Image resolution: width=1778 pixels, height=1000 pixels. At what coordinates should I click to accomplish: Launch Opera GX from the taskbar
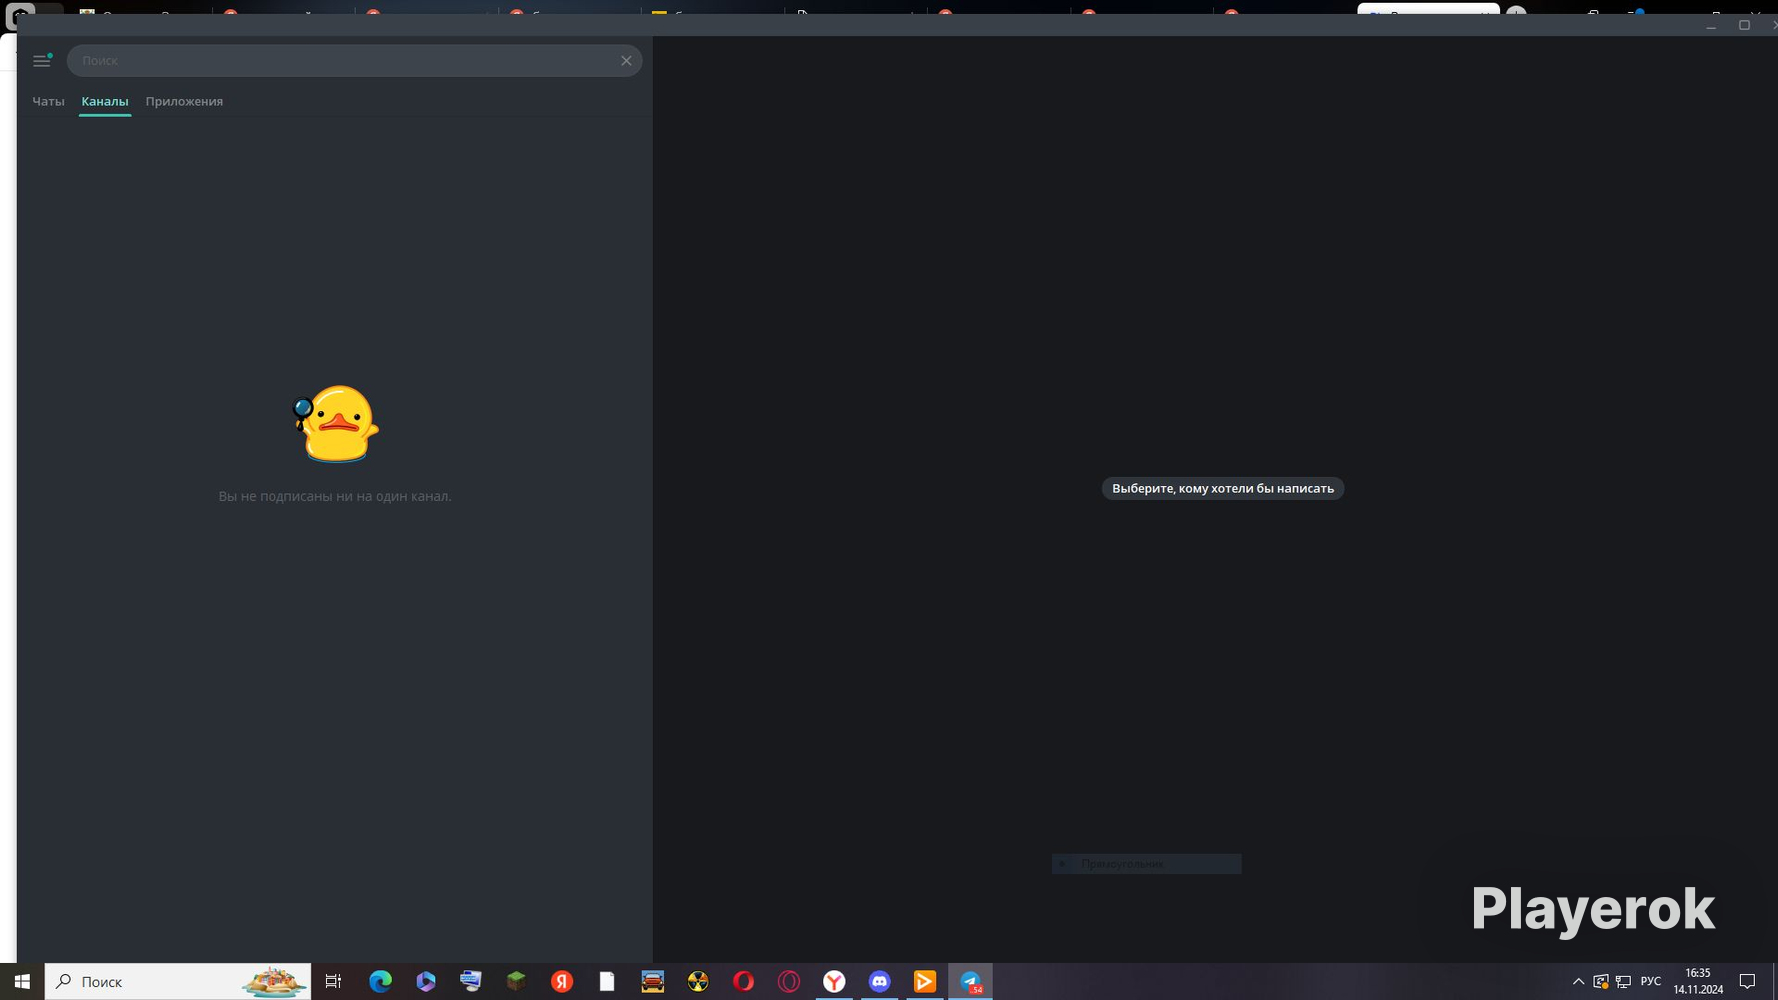click(x=789, y=982)
